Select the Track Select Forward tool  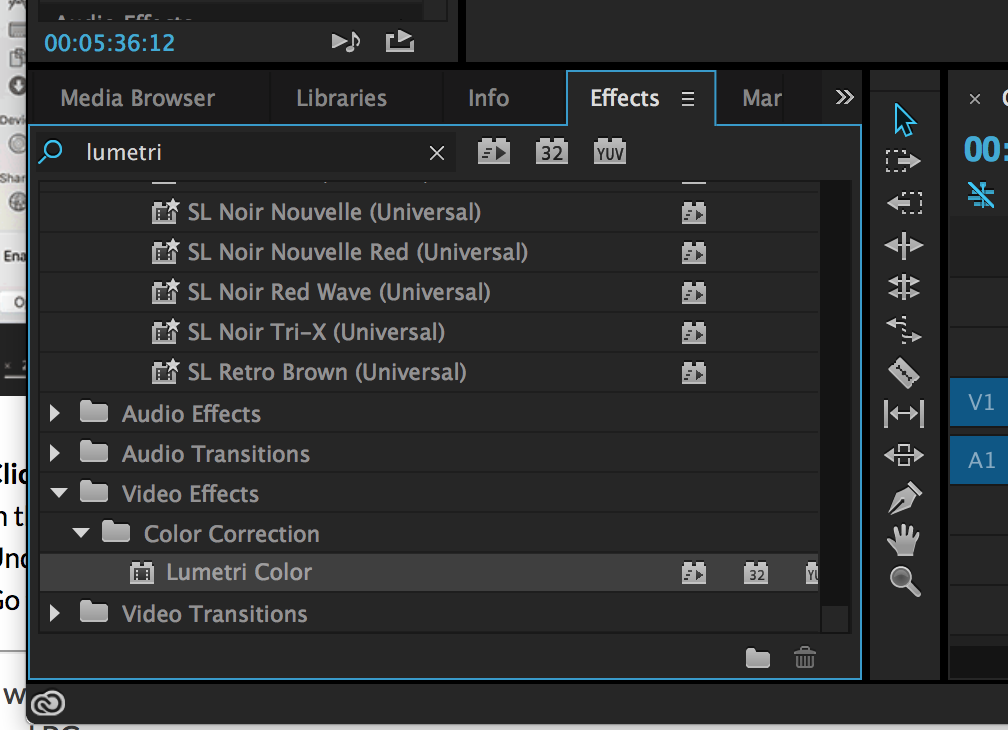point(903,161)
